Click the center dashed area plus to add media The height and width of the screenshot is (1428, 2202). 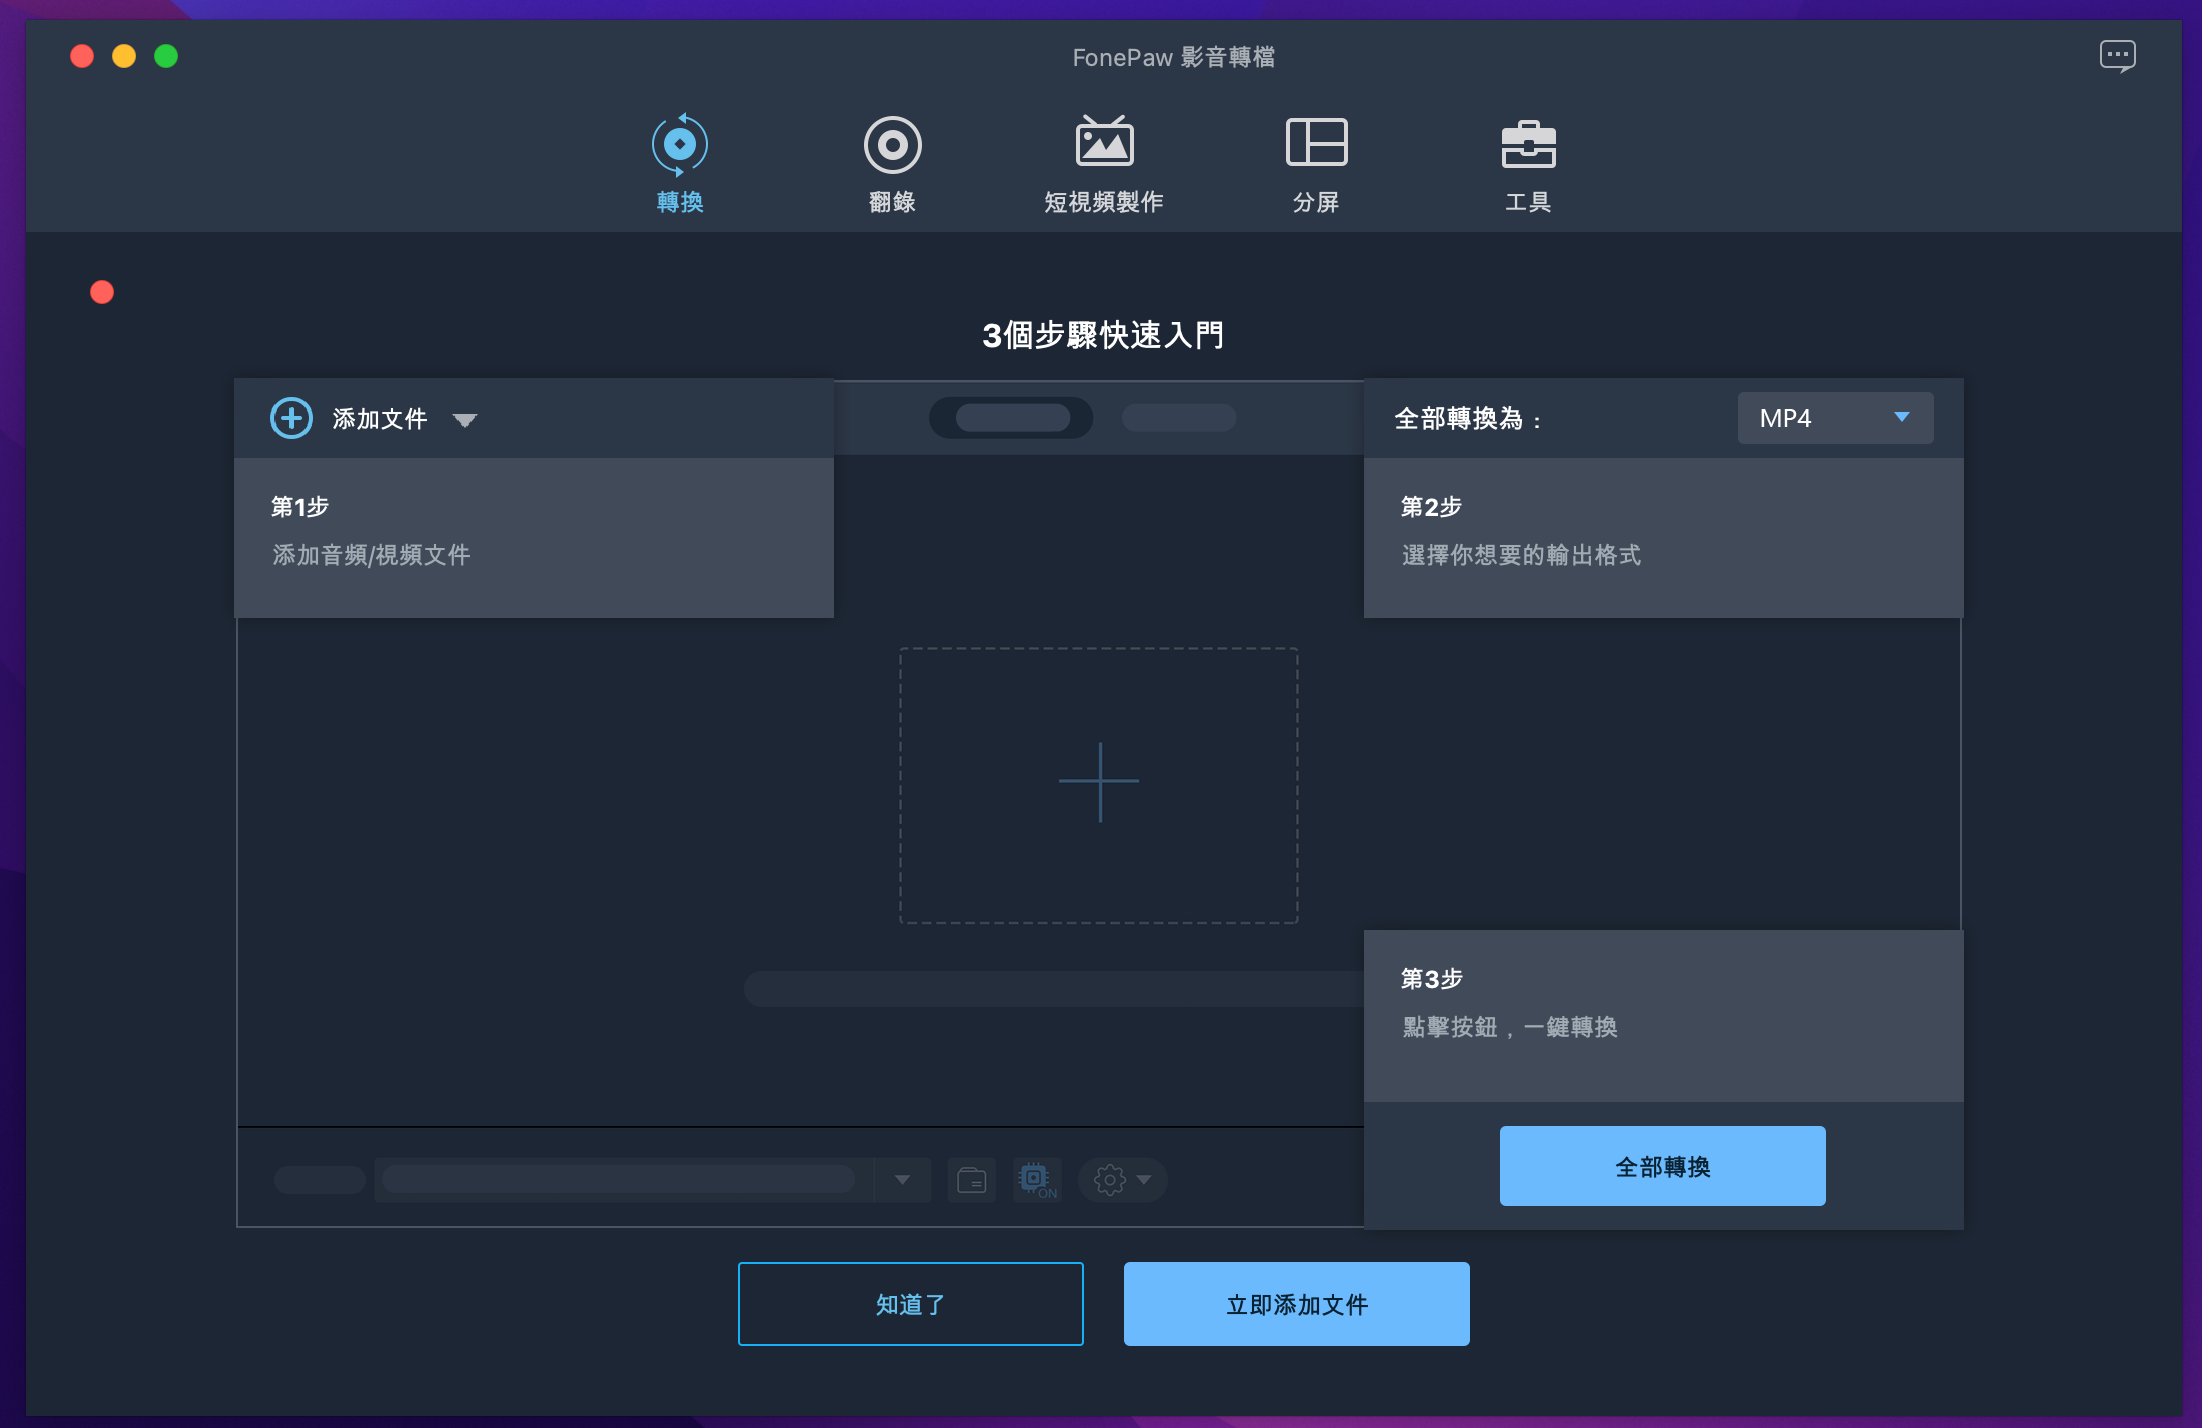(x=1098, y=781)
